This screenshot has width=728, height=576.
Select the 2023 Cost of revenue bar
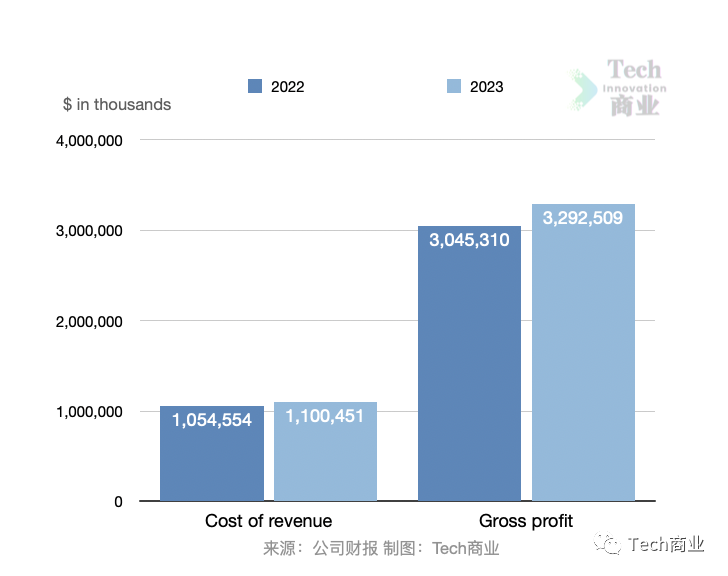(x=325, y=462)
